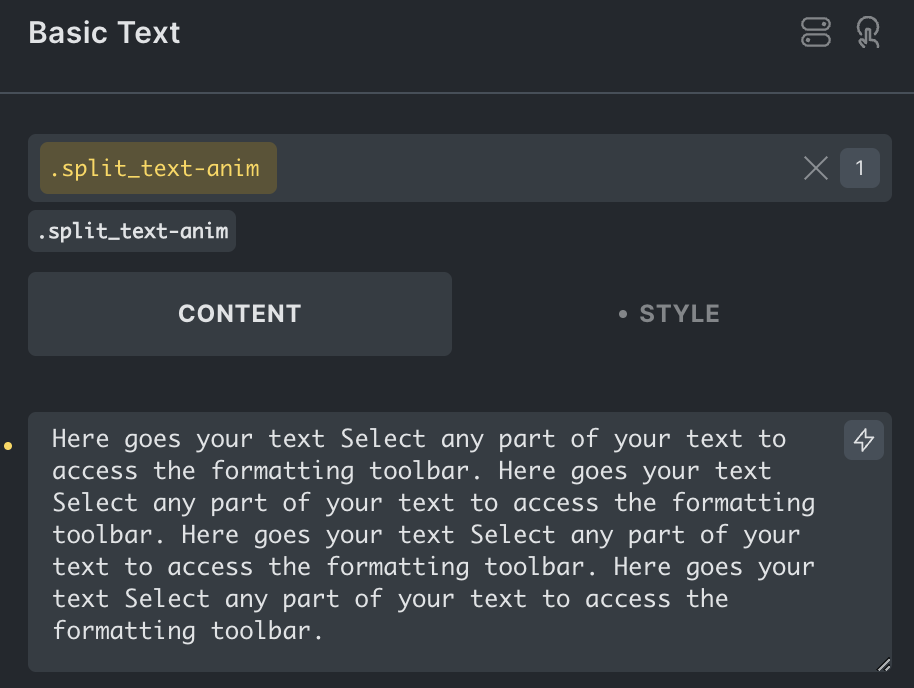The height and width of the screenshot is (688, 914).
Task: Click the dot indicator before STYLE
Action: pyautogui.click(x=623, y=314)
